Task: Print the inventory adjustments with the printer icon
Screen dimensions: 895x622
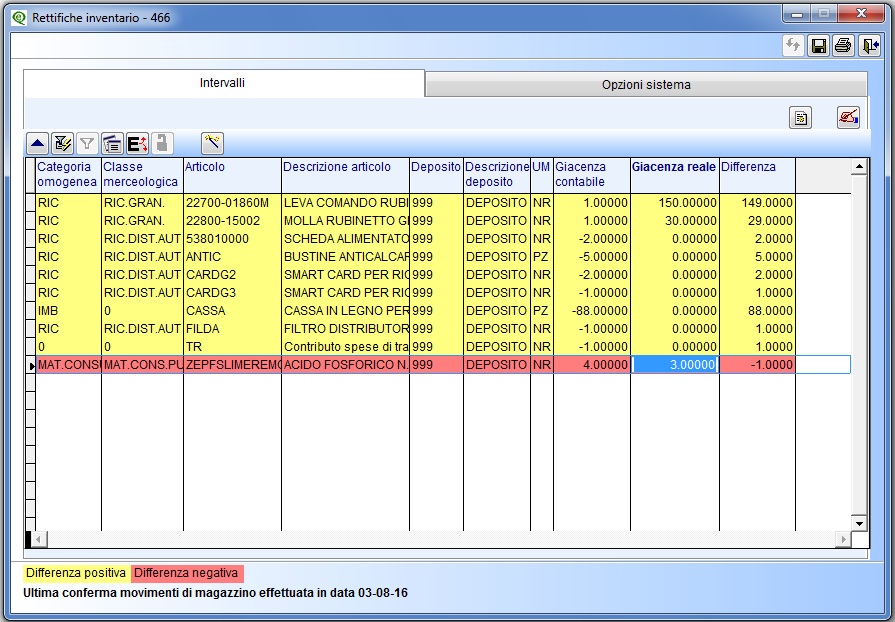Action: pyautogui.click(x=843, y=46)
